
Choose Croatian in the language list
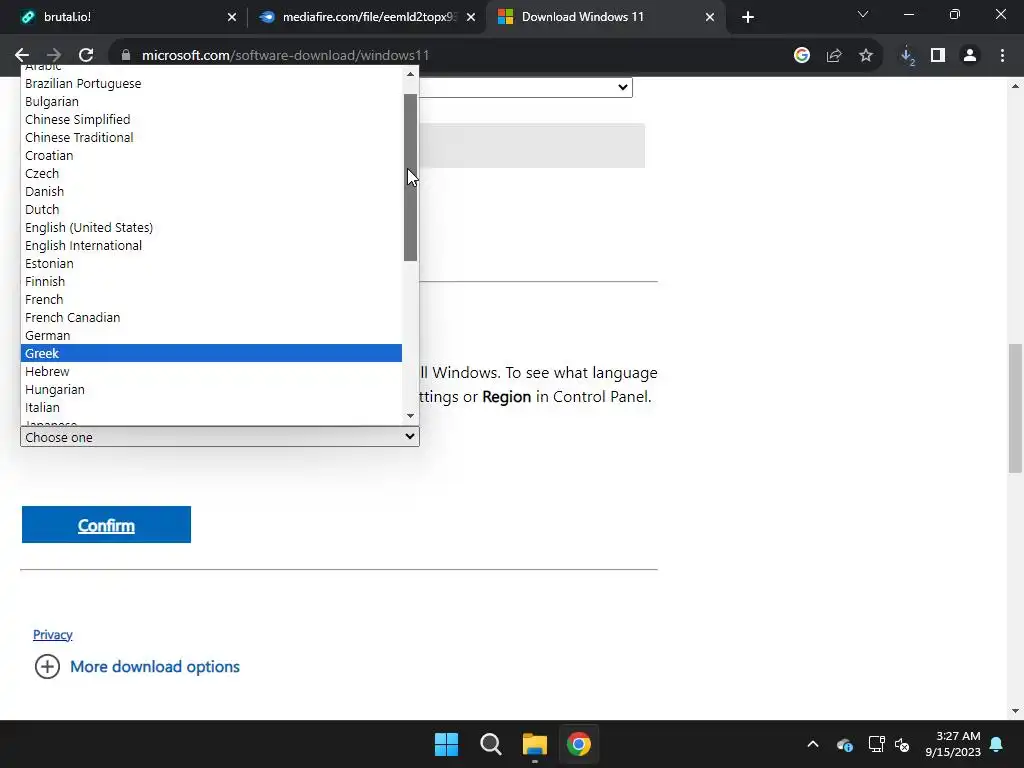[x=211, y=155]
